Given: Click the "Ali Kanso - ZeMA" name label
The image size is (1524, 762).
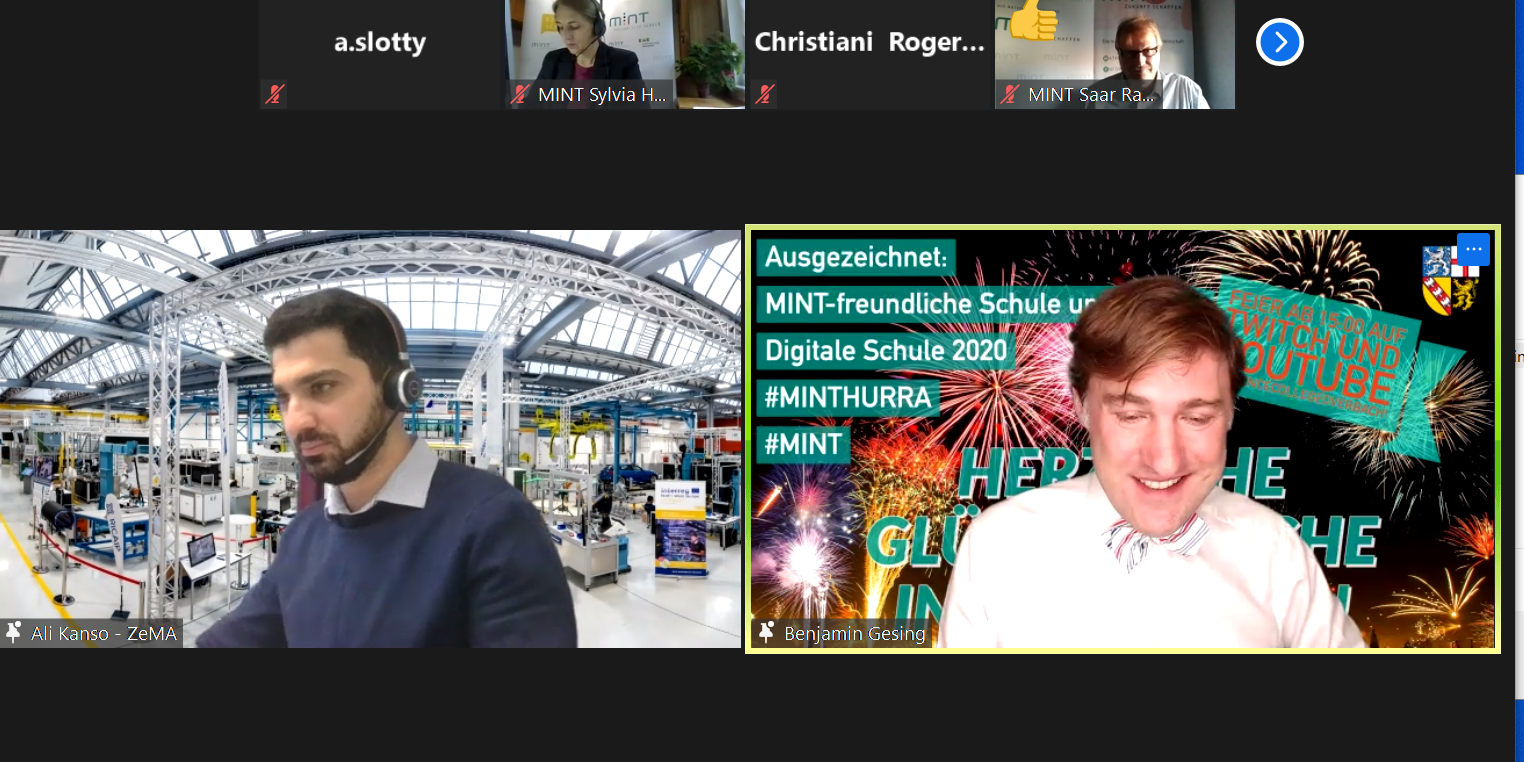Looking at the screenshot, I should 102,633.
